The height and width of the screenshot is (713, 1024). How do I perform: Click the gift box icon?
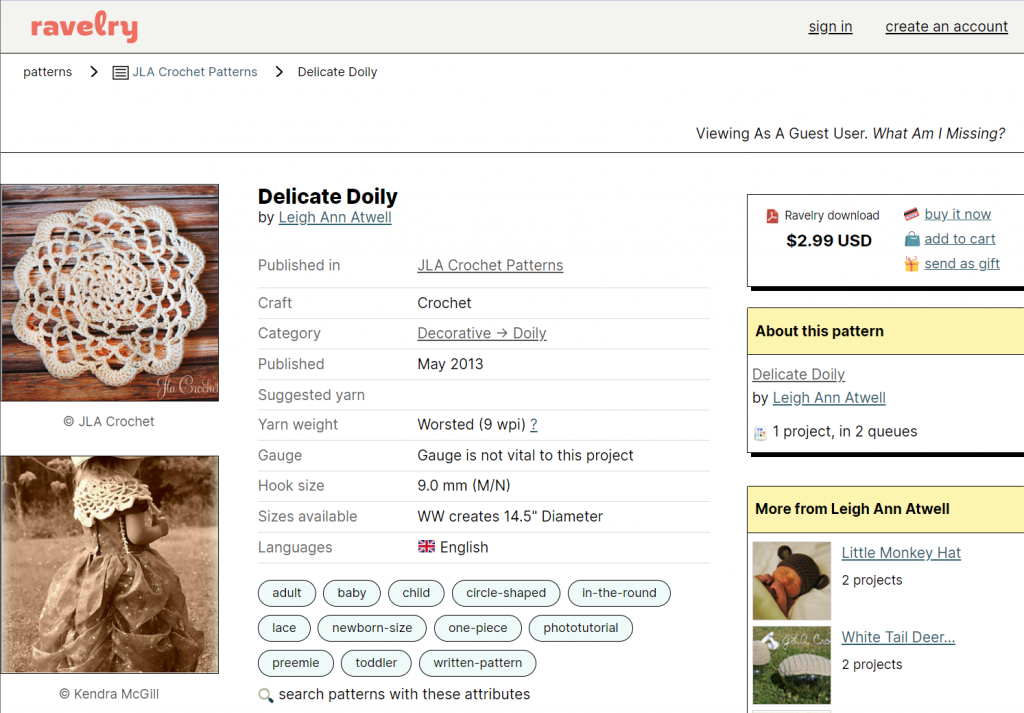coord(911,264)
